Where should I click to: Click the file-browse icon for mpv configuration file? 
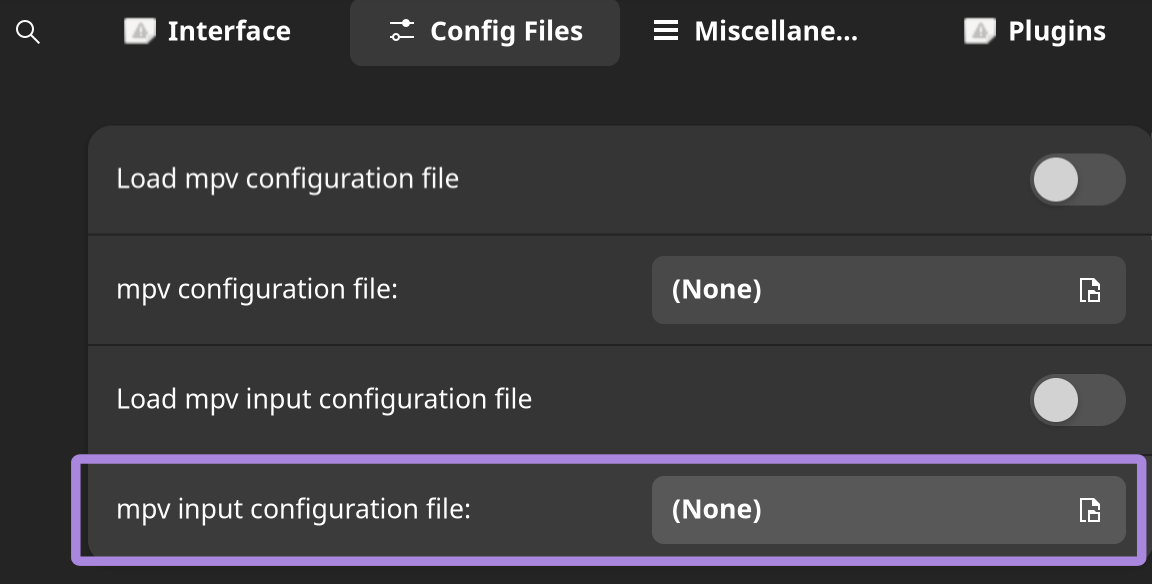tap(1091, 290)
